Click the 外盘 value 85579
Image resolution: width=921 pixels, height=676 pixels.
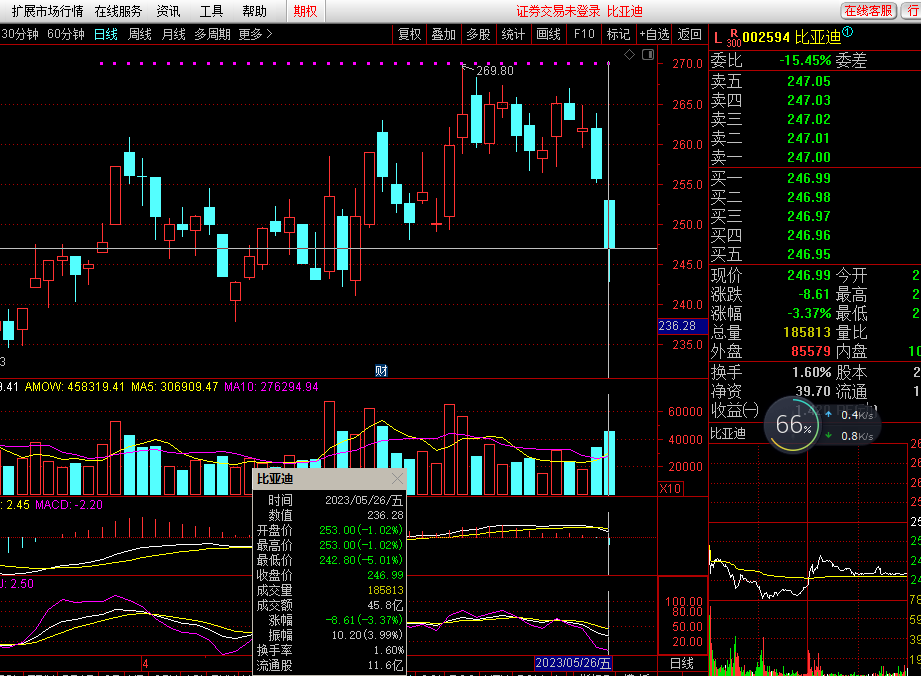coord(811,351)
